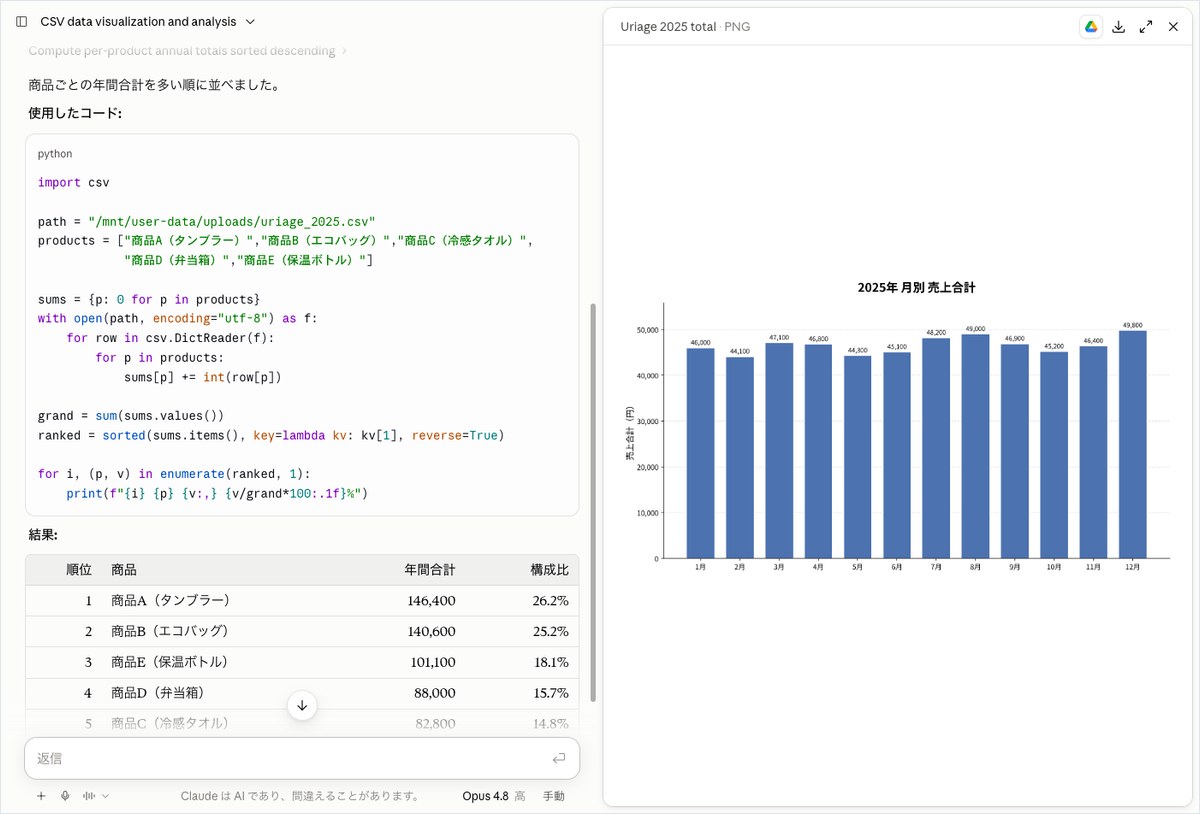Click the 順位 column header

point(79,570)
